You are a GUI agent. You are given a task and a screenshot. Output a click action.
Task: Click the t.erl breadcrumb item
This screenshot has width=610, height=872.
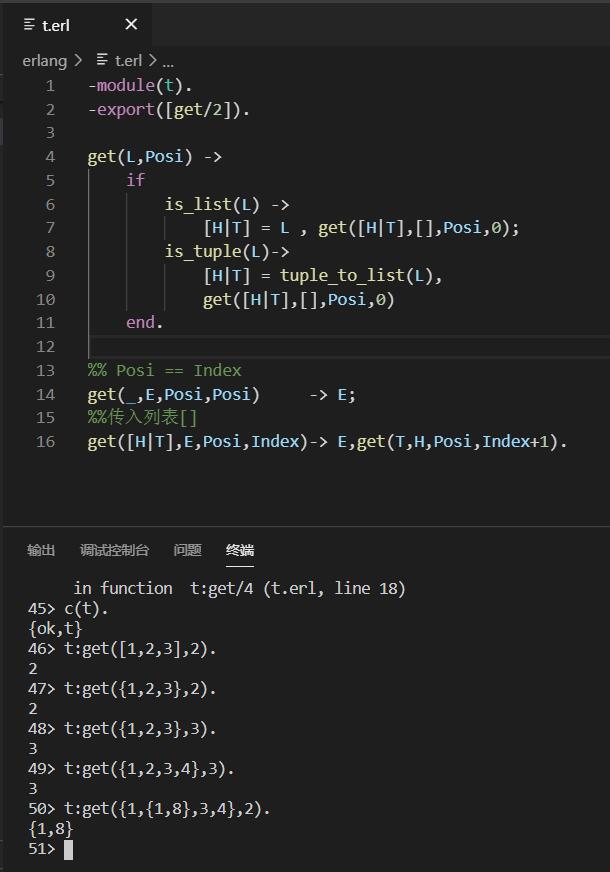tap(128, 60)
